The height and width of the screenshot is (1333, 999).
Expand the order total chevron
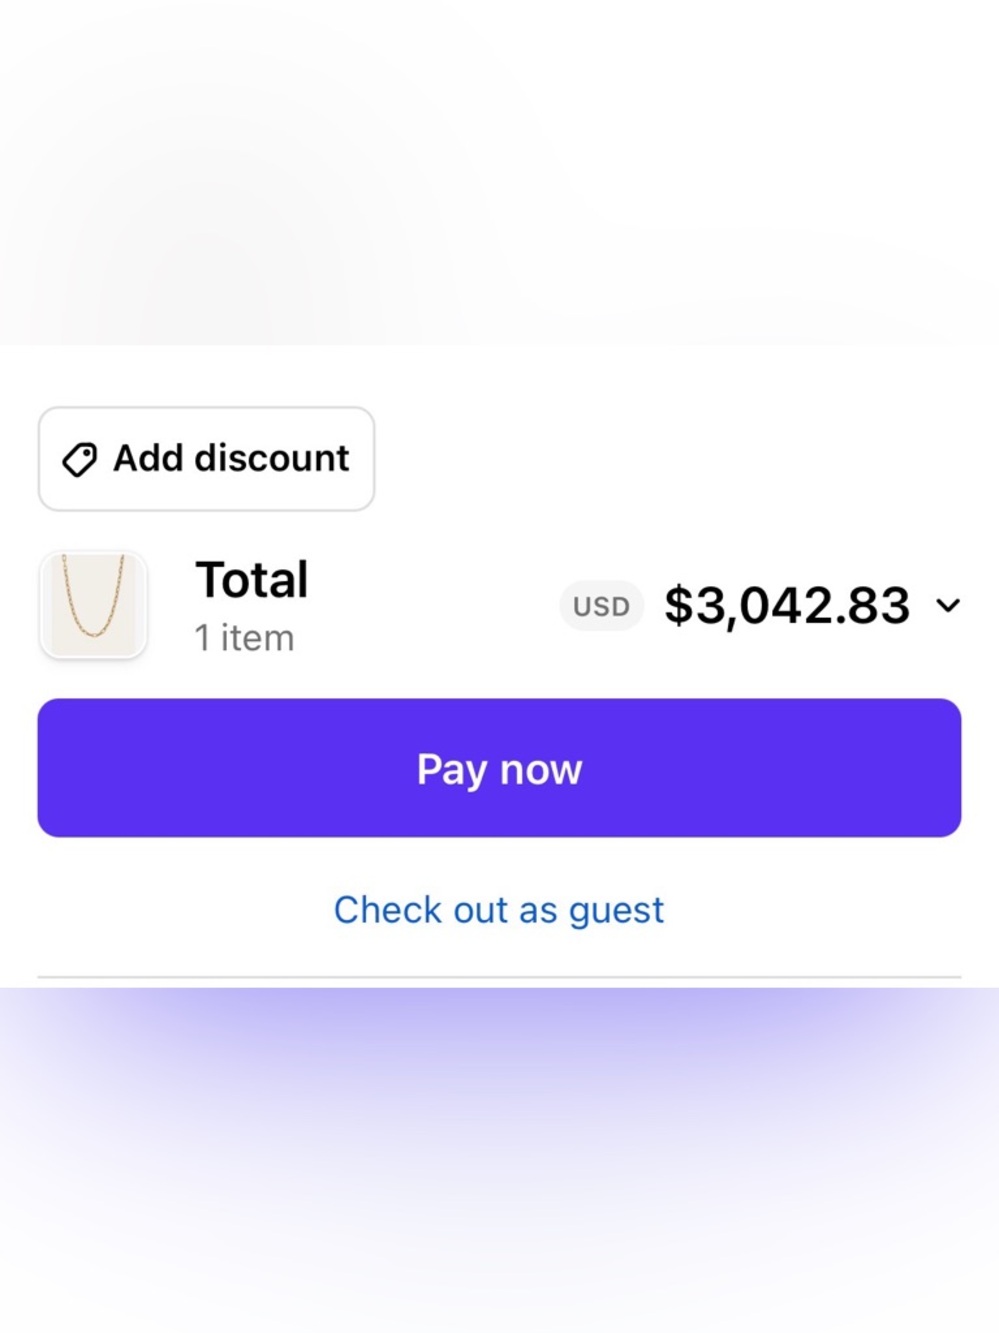[x=948, y=605]
